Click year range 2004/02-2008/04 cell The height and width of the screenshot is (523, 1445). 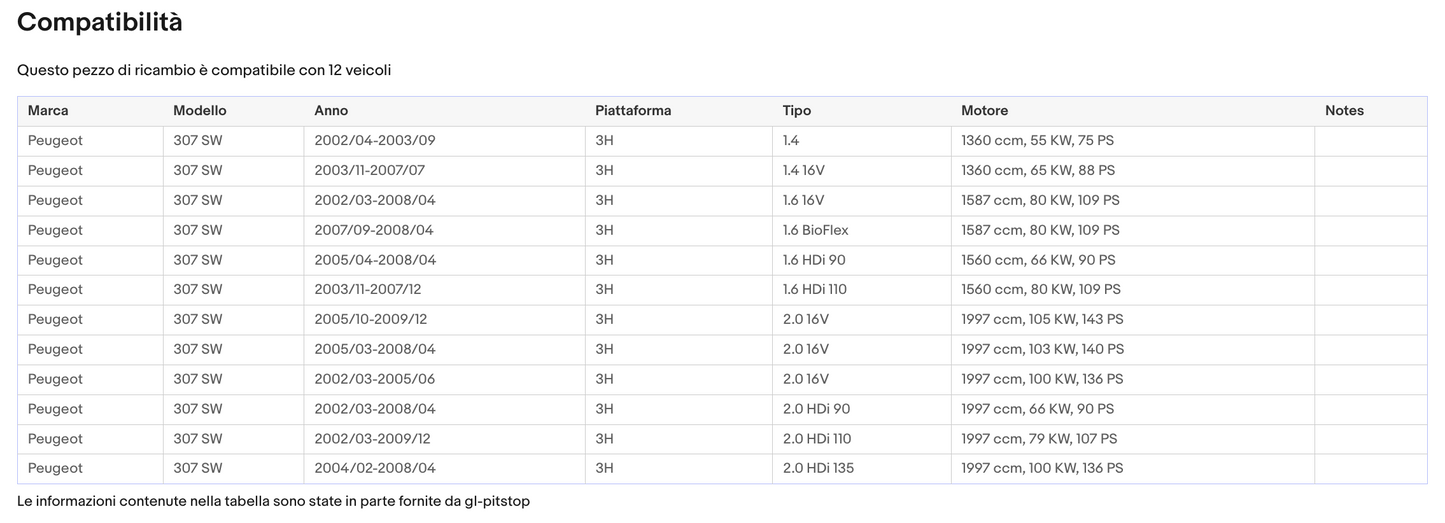(375, 468)
